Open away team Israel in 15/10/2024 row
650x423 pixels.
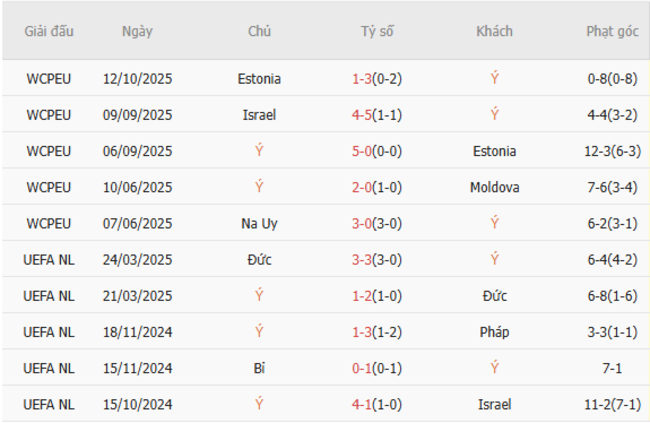tap(494, 404)
